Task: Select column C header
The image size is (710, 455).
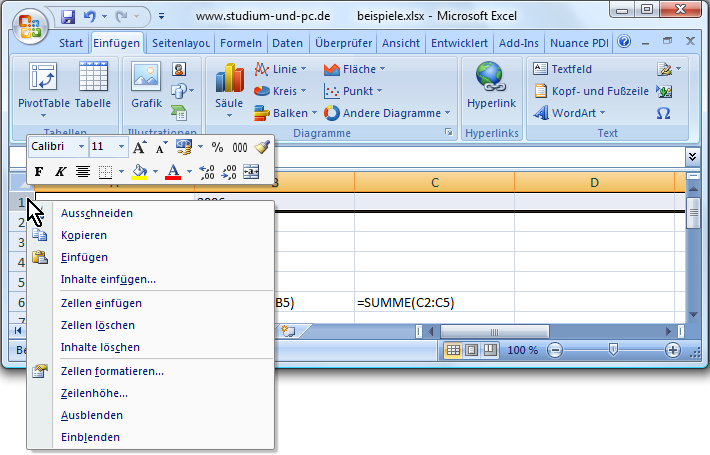Action: pos(435,182)
